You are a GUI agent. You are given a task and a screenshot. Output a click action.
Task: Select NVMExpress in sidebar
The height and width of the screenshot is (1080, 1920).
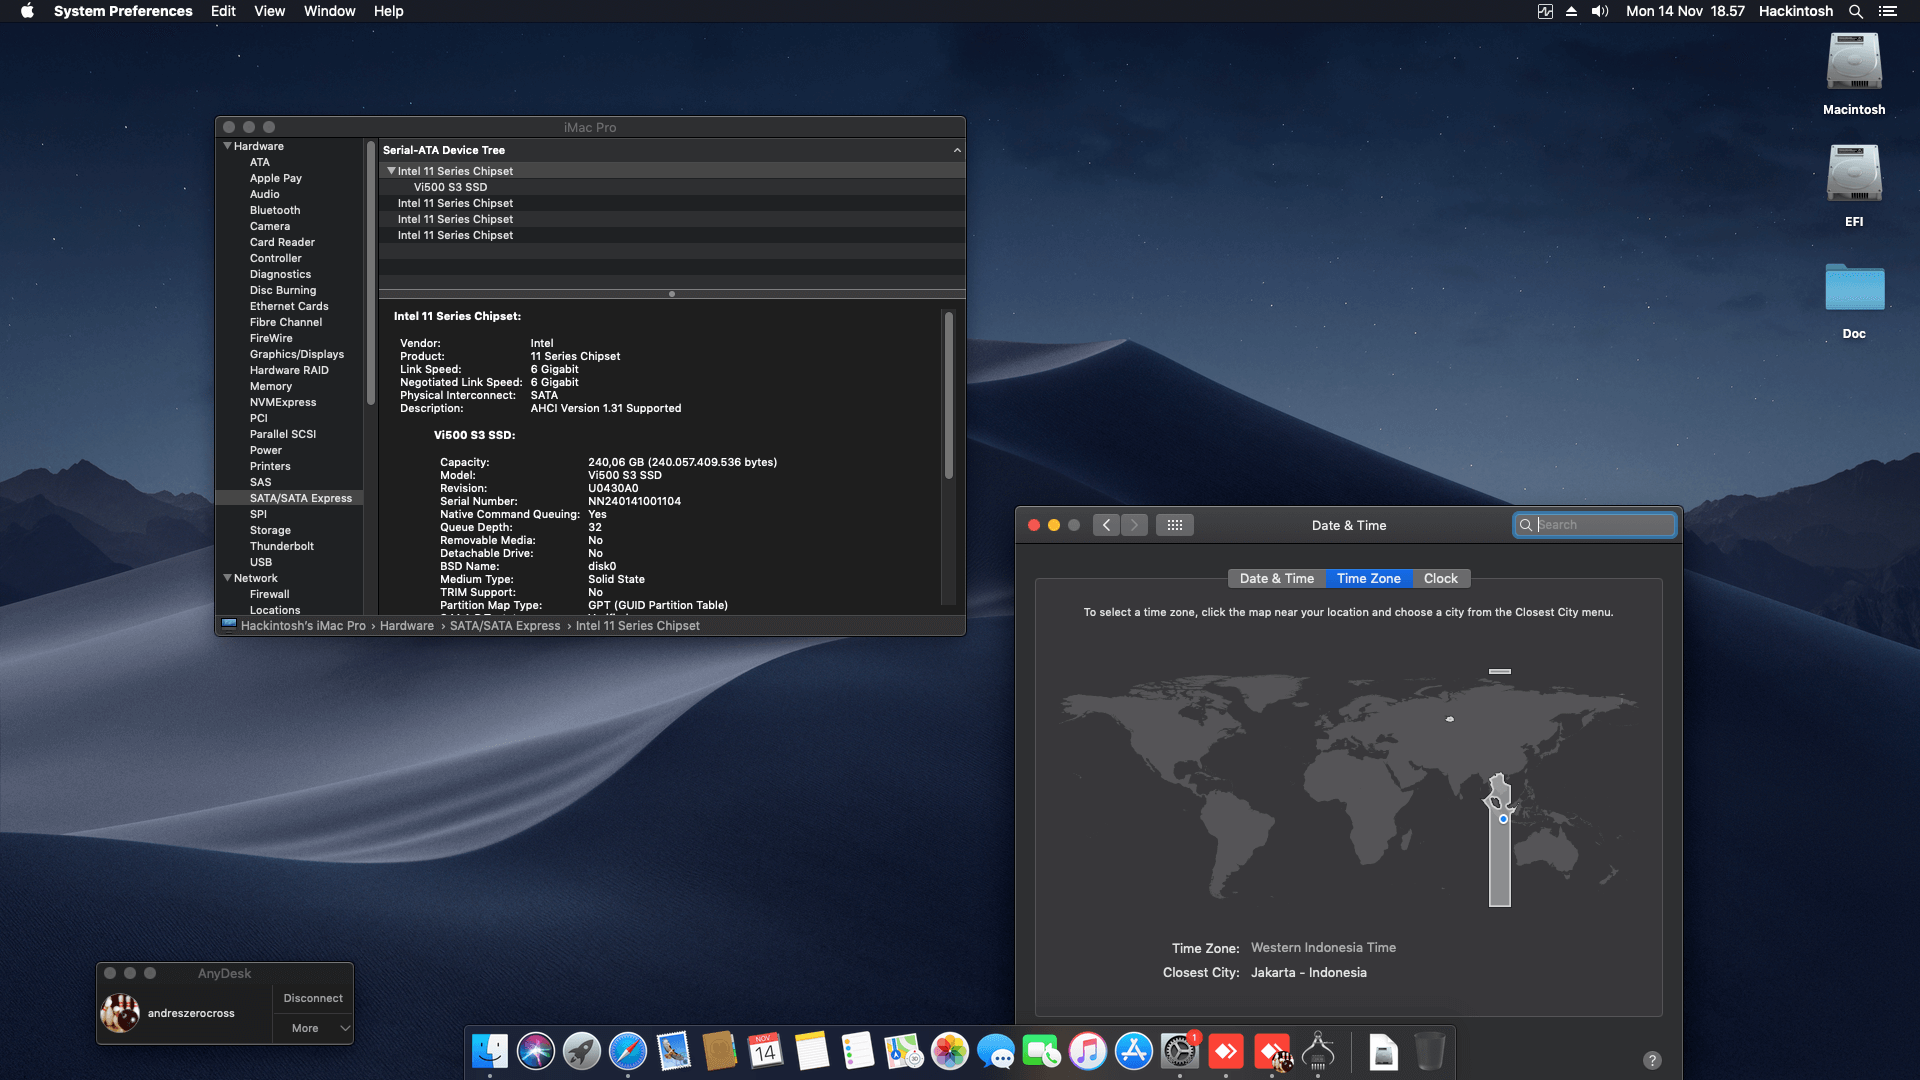283,402
